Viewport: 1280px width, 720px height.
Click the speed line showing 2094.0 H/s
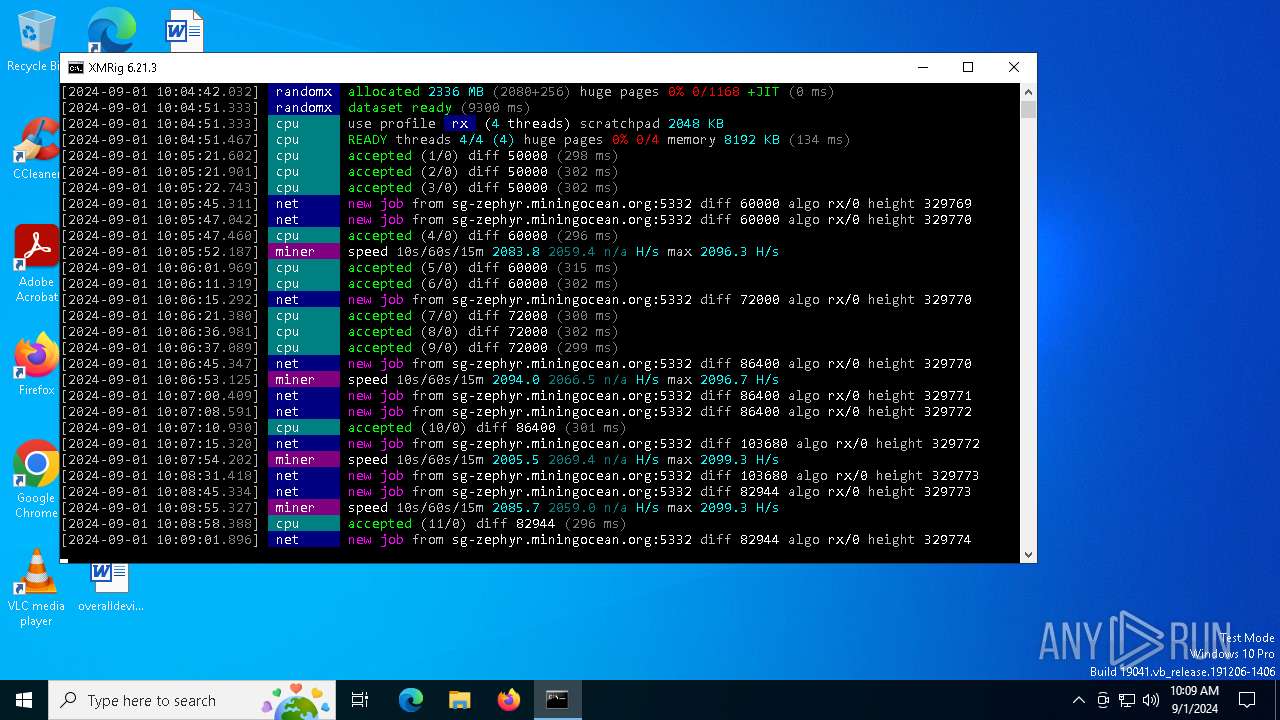click(420, 380)
